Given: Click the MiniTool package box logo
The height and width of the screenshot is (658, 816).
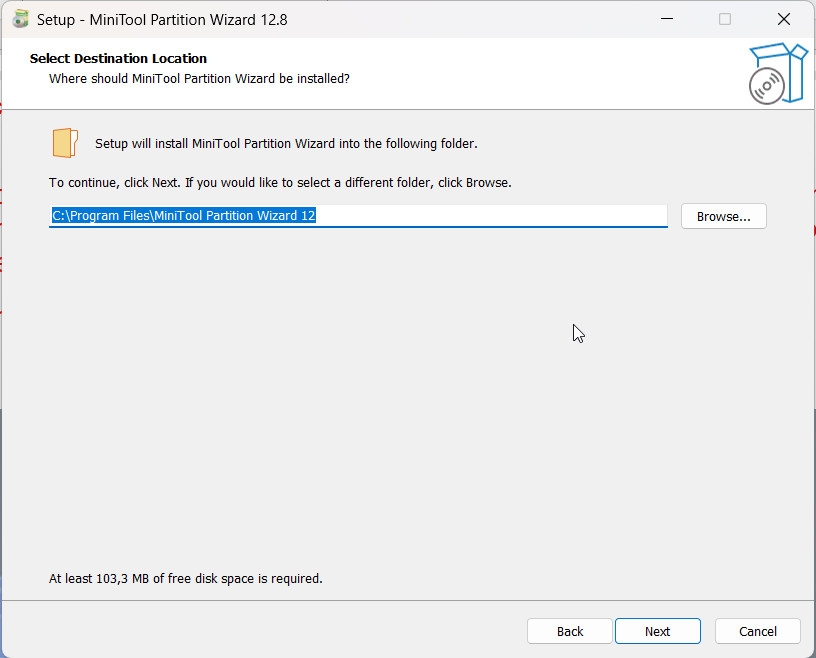Looking at the screenshot, I should coord(778,73).
